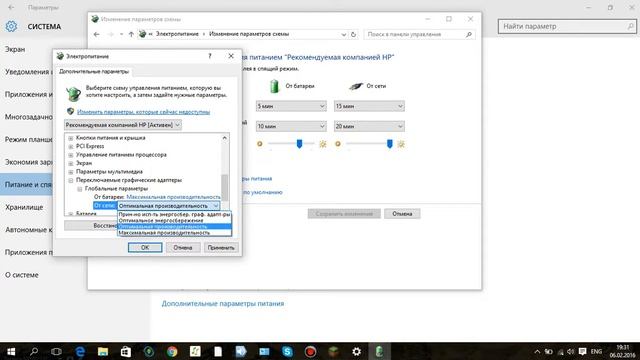Launch Google Chrome from the taskbar
The image size is (640, 360).
(x=172, y=351)
